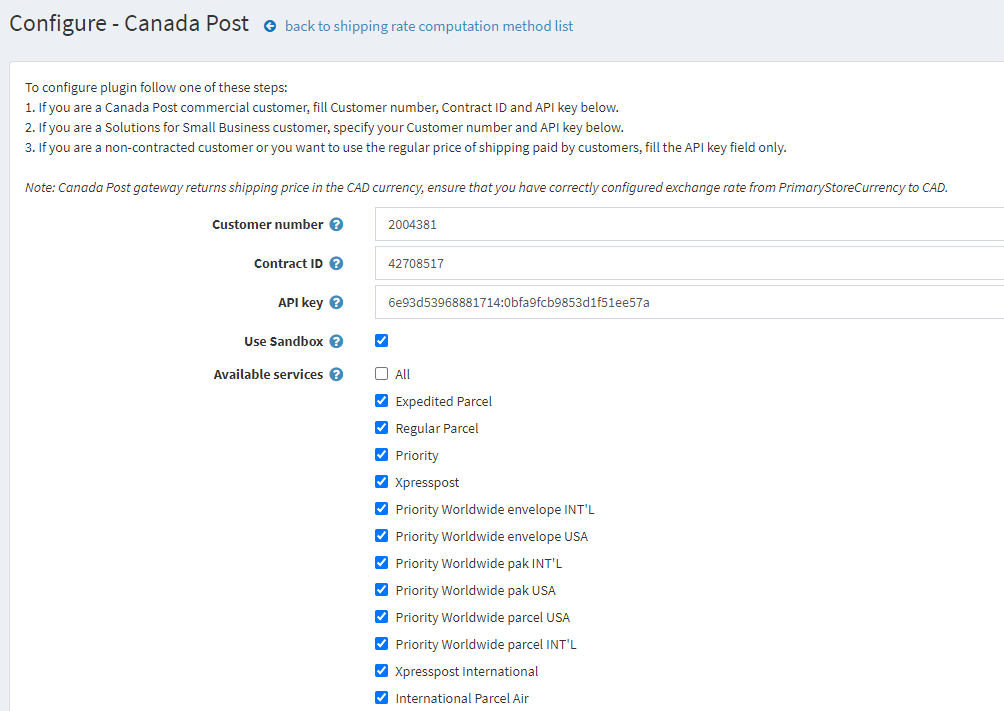This screenshot has width=1004, height=711.
Task: Click the Configure - Canada Post heading
Action: click(x=129, y=23)
